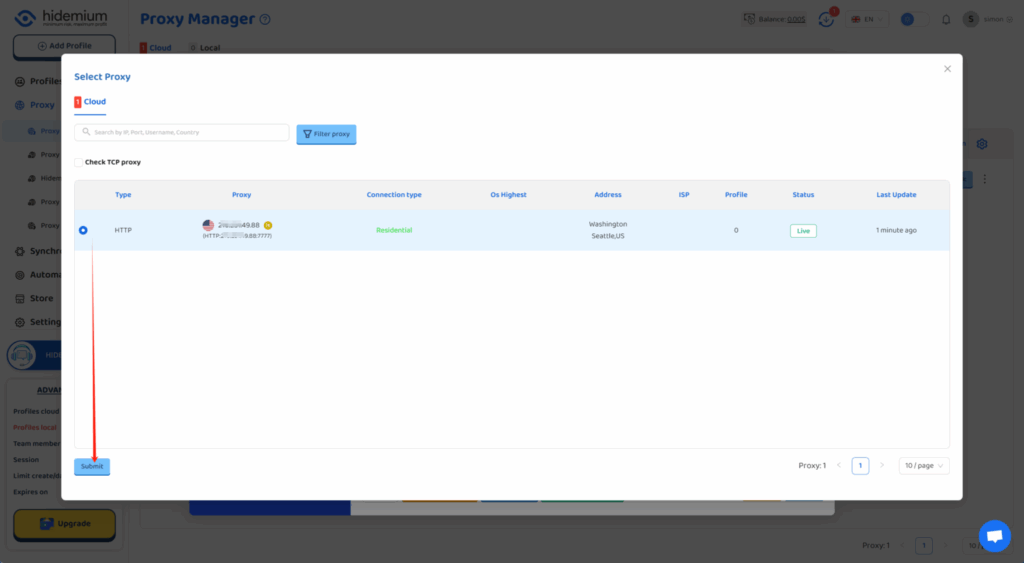
Task: Open the EN language dropdown
Action: 867,20
